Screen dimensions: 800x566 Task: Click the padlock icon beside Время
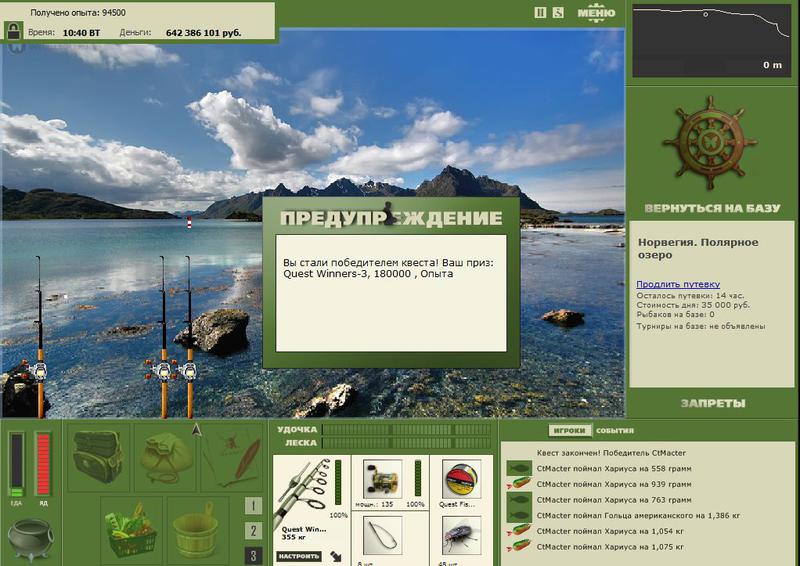[13, 31]
